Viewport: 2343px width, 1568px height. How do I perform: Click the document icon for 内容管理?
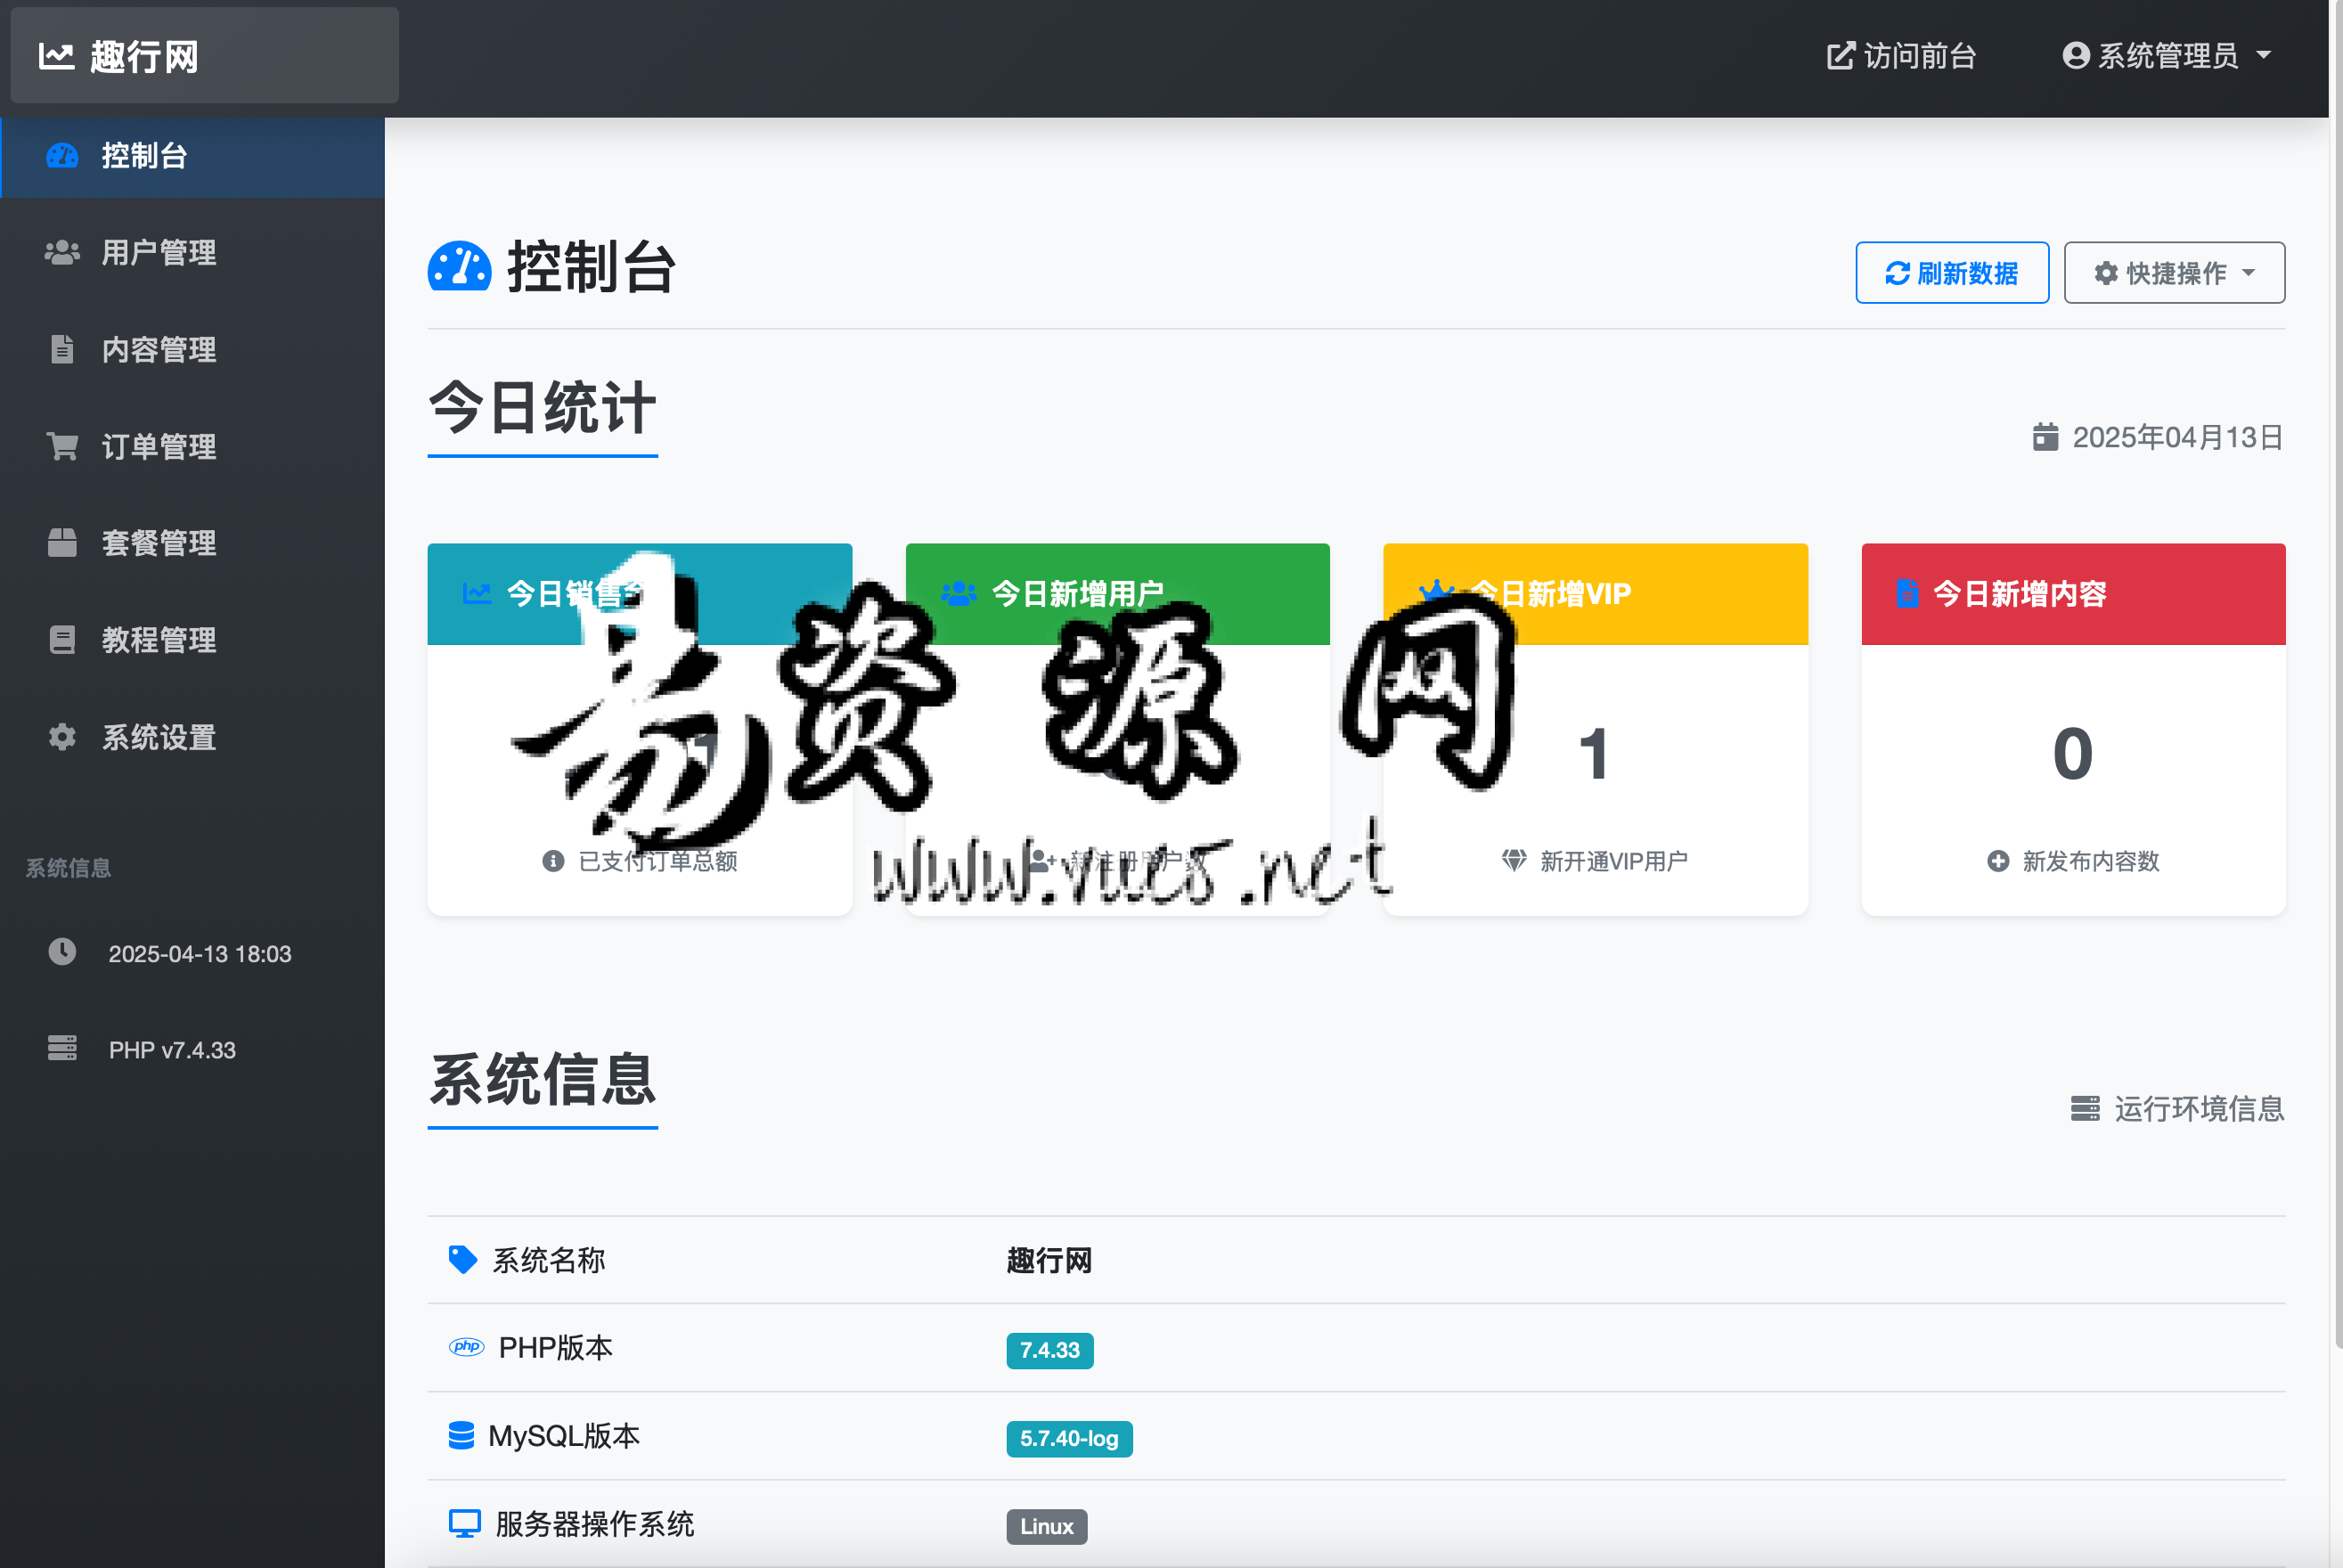point(62,349)
